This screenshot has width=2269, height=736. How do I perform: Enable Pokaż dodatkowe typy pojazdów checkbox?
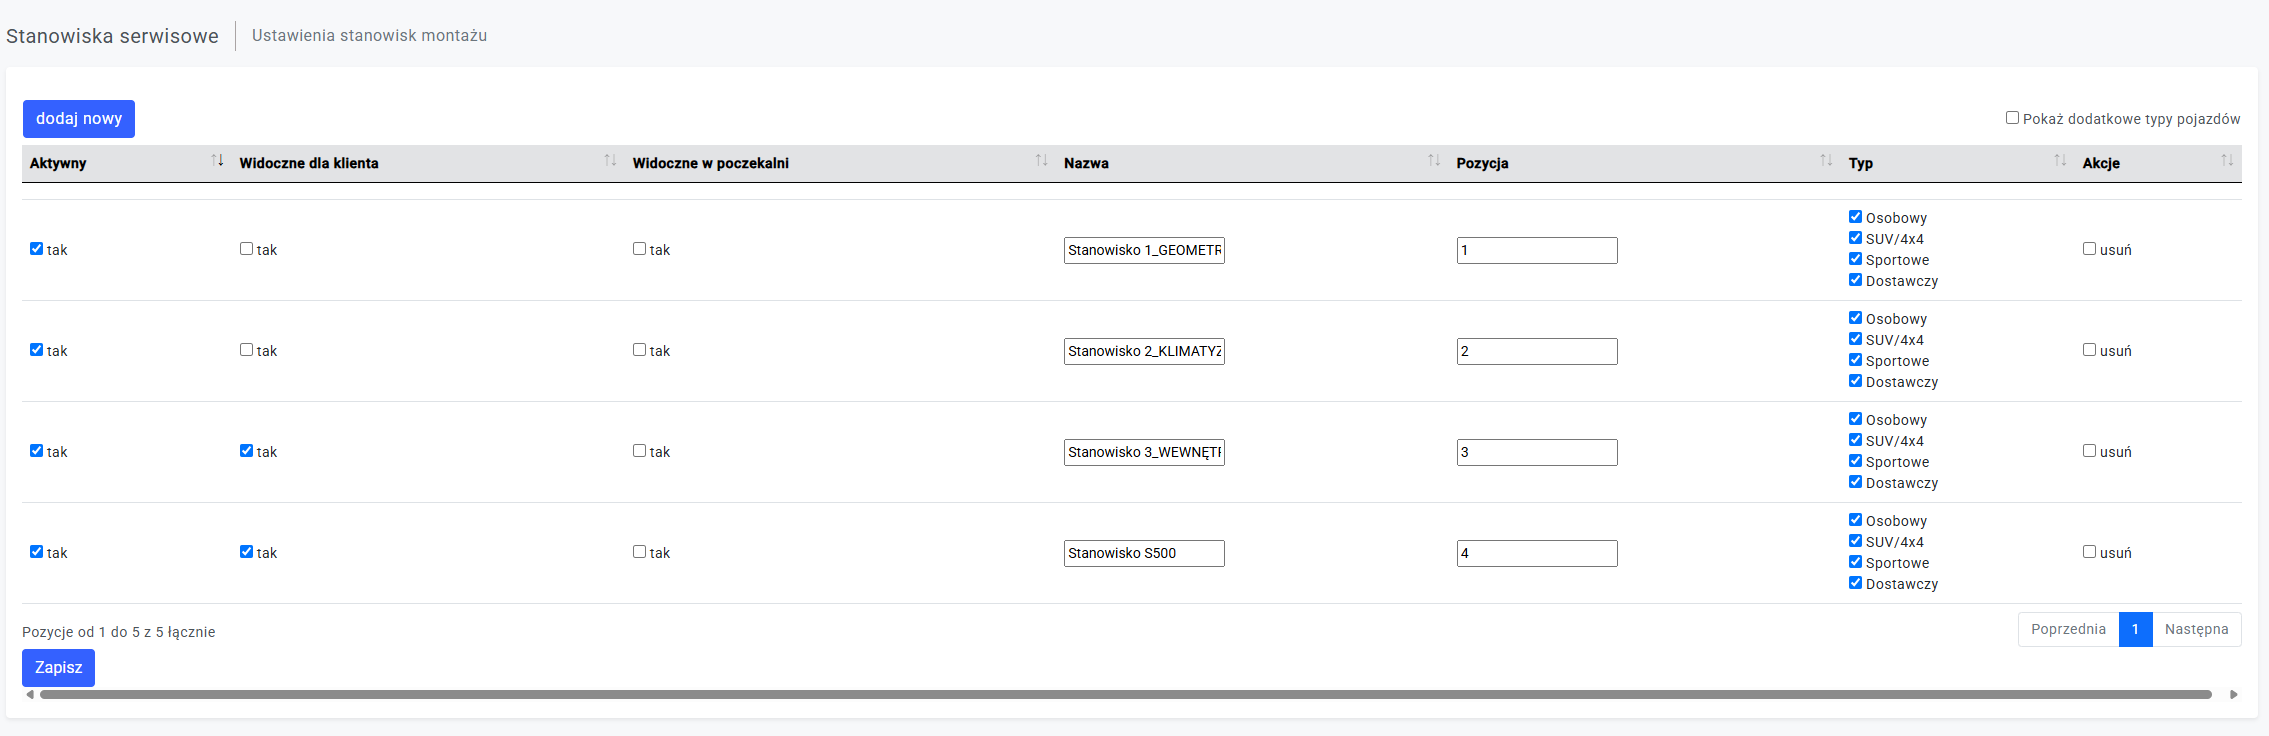tap(2012, 118)
